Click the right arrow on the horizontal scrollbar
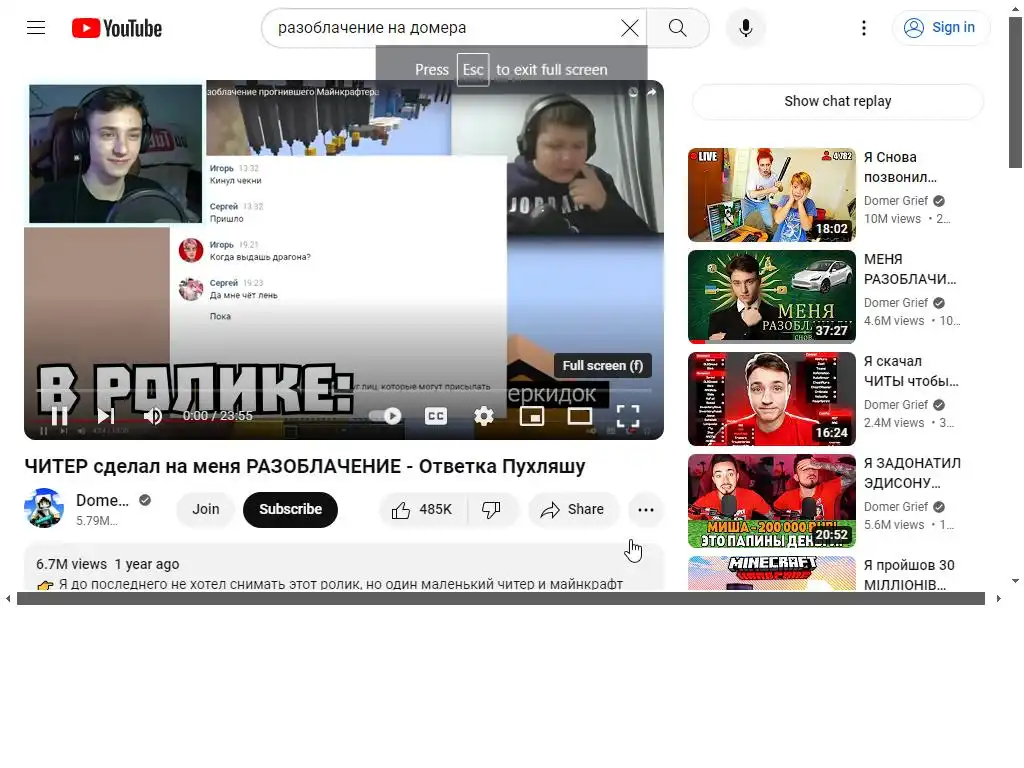This screenshot has width=1024, height=768. 999,598
